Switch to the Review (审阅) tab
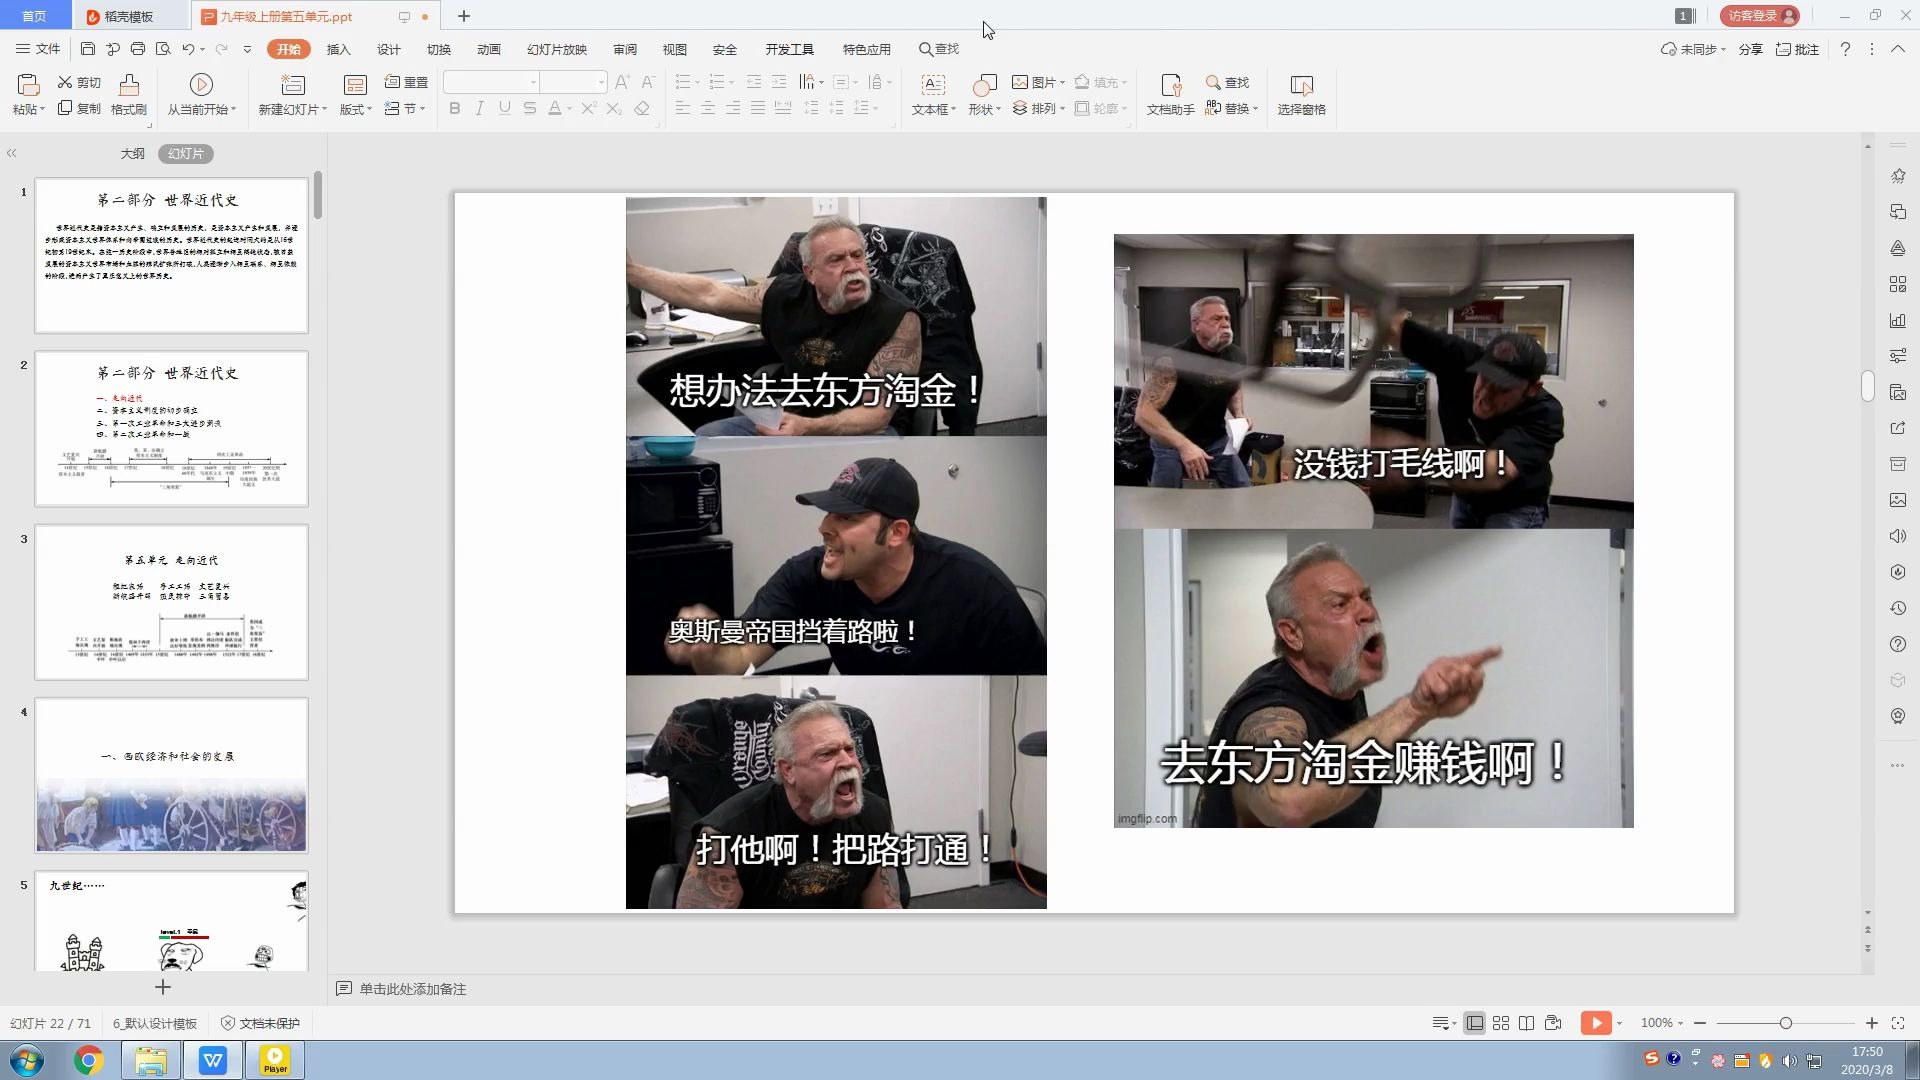 click(x=625, y=49)
